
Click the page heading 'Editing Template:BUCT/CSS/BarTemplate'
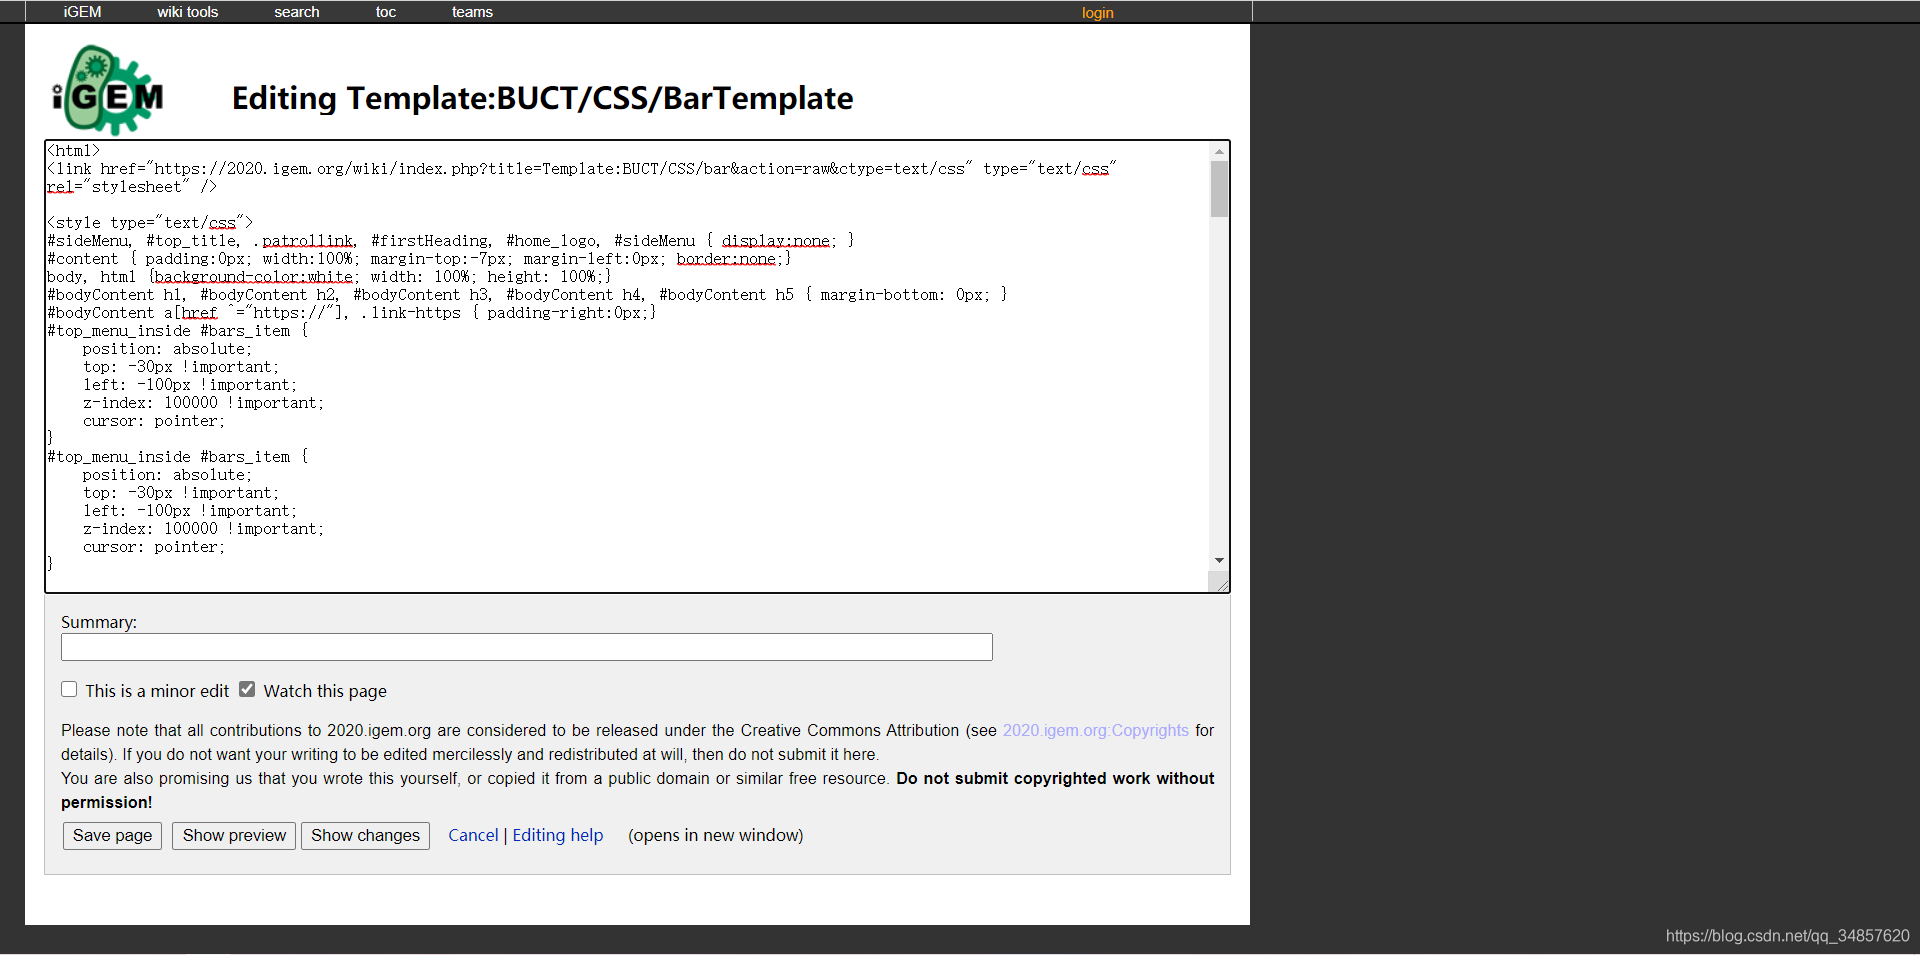(x=543, y=98)
